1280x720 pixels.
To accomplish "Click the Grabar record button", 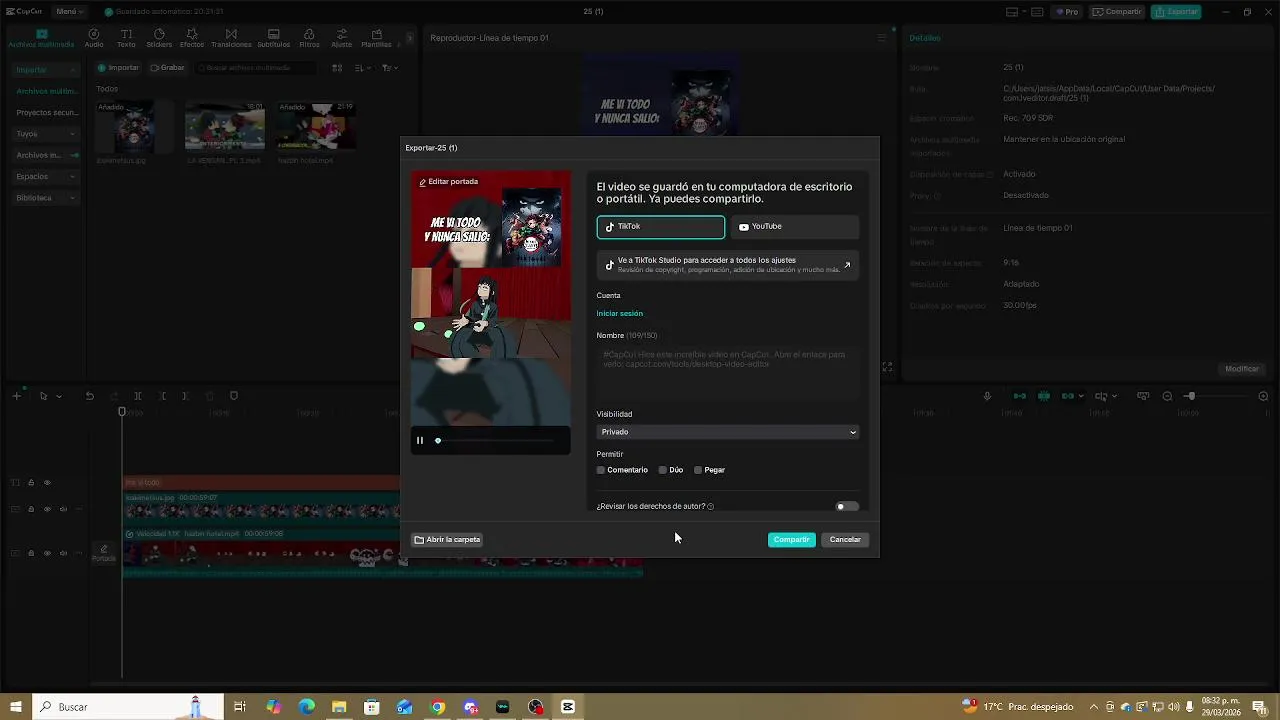I will 167,68.
